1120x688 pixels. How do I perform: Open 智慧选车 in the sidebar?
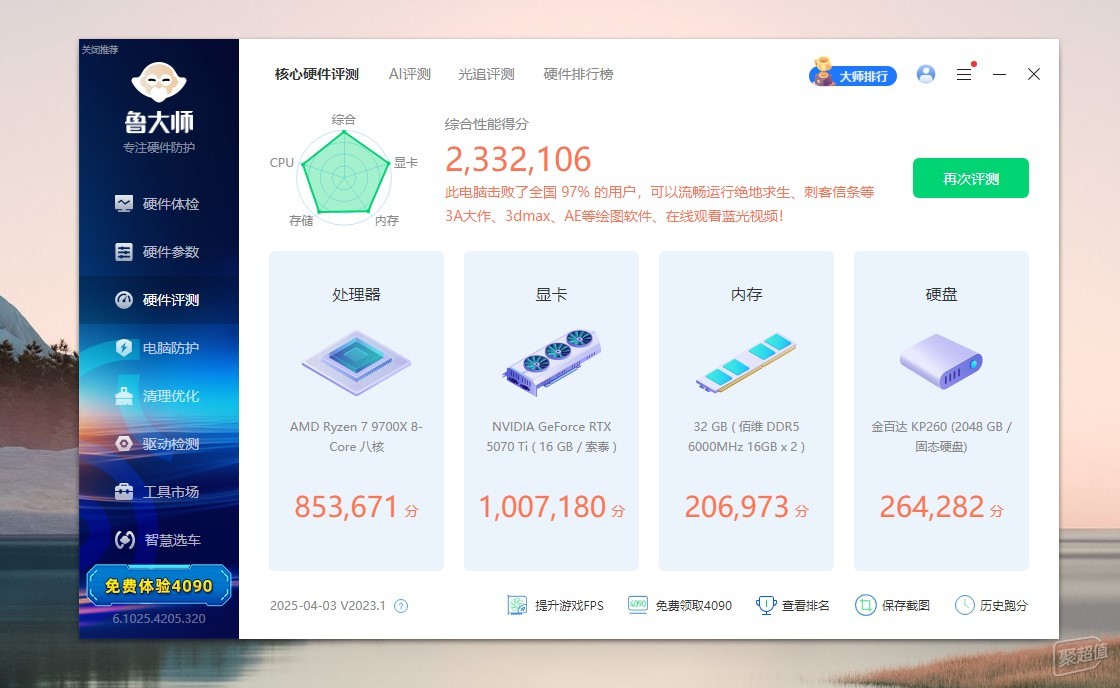pyautogui.click(x=159, y=539)
